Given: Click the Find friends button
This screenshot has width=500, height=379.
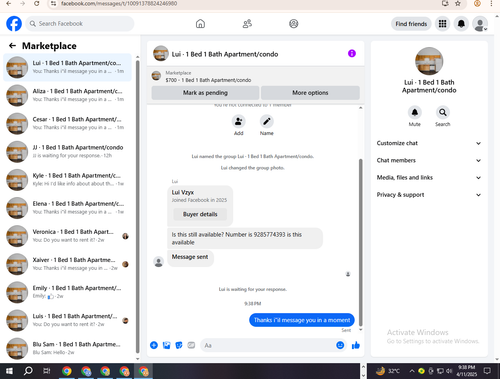Looking at the screenshot, I should pos(411,24).
